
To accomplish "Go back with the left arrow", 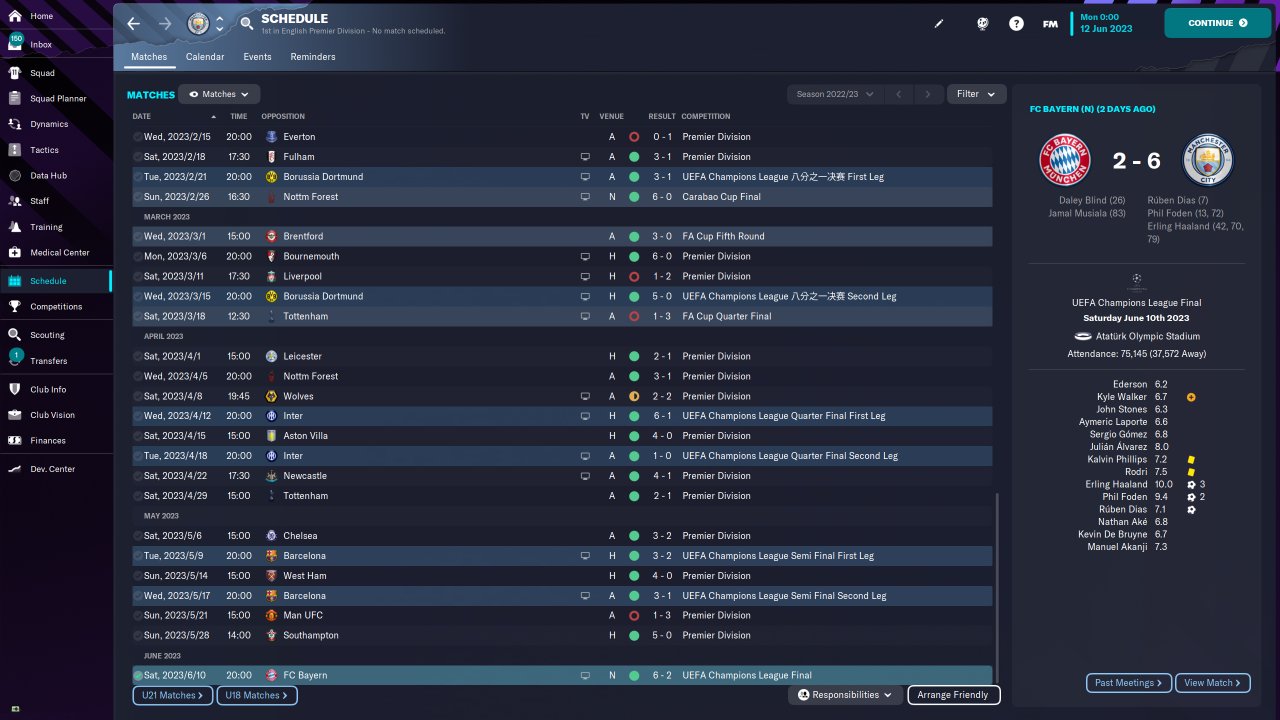I will coord(133,23).
